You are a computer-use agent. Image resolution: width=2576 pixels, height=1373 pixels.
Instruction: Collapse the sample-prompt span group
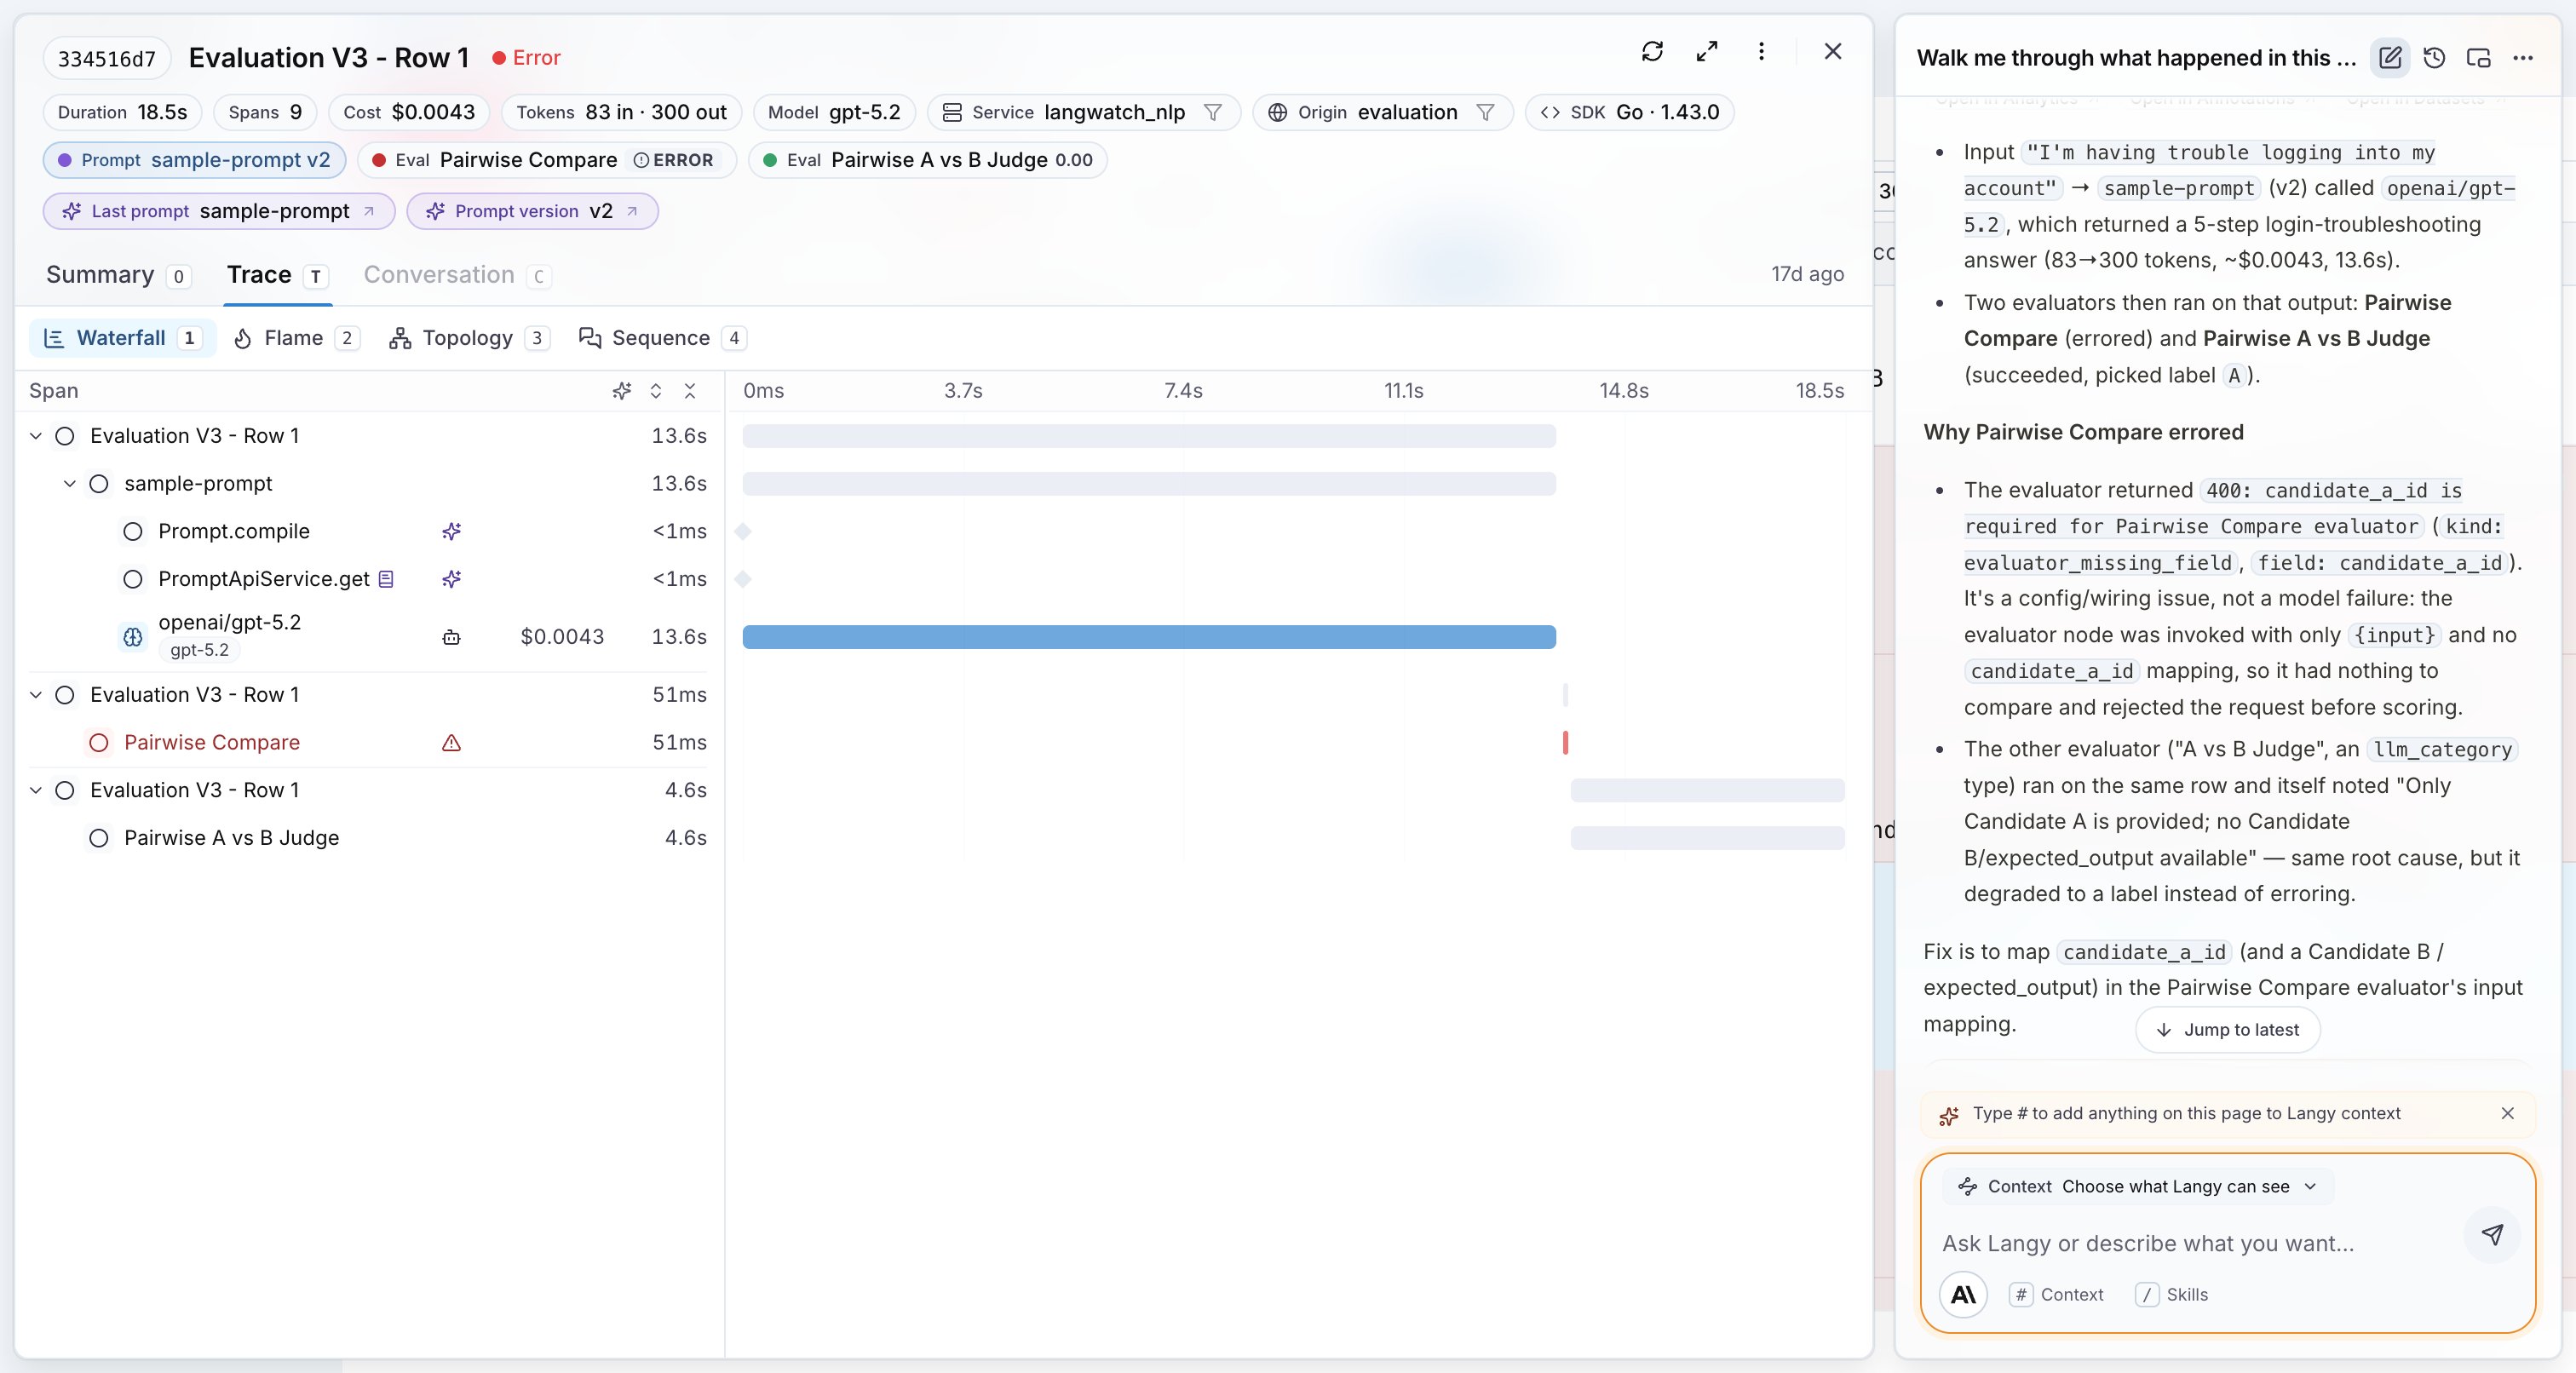(x=70, y=484)
